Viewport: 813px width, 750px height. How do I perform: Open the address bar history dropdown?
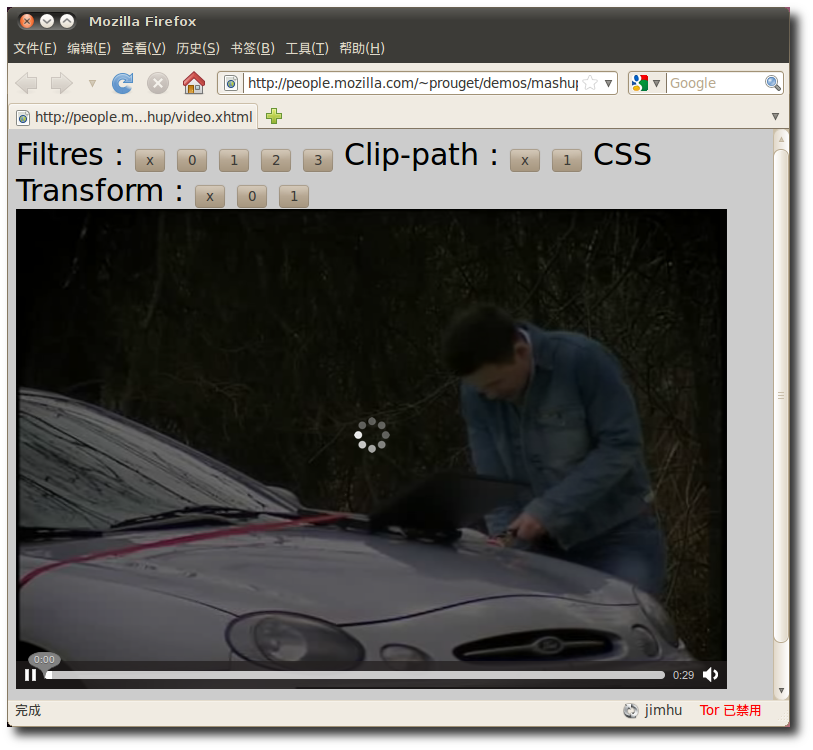(609, 83)
